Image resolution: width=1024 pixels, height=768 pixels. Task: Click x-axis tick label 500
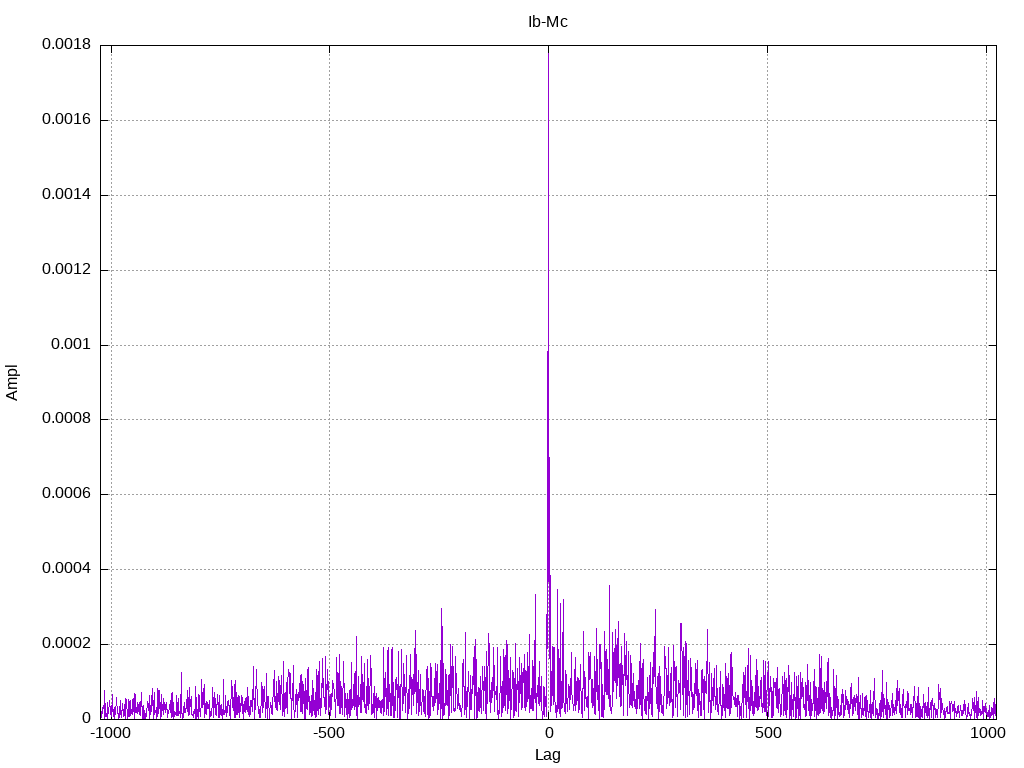(768, 733)
